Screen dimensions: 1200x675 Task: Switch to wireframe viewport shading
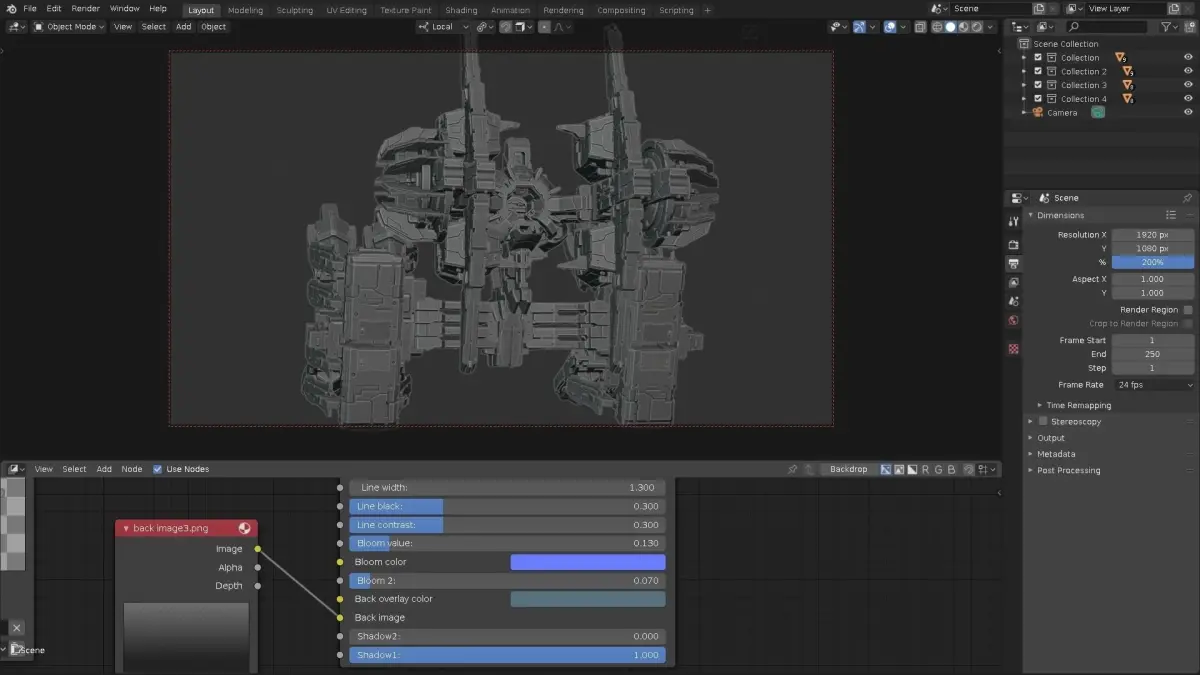pos(936,27)
